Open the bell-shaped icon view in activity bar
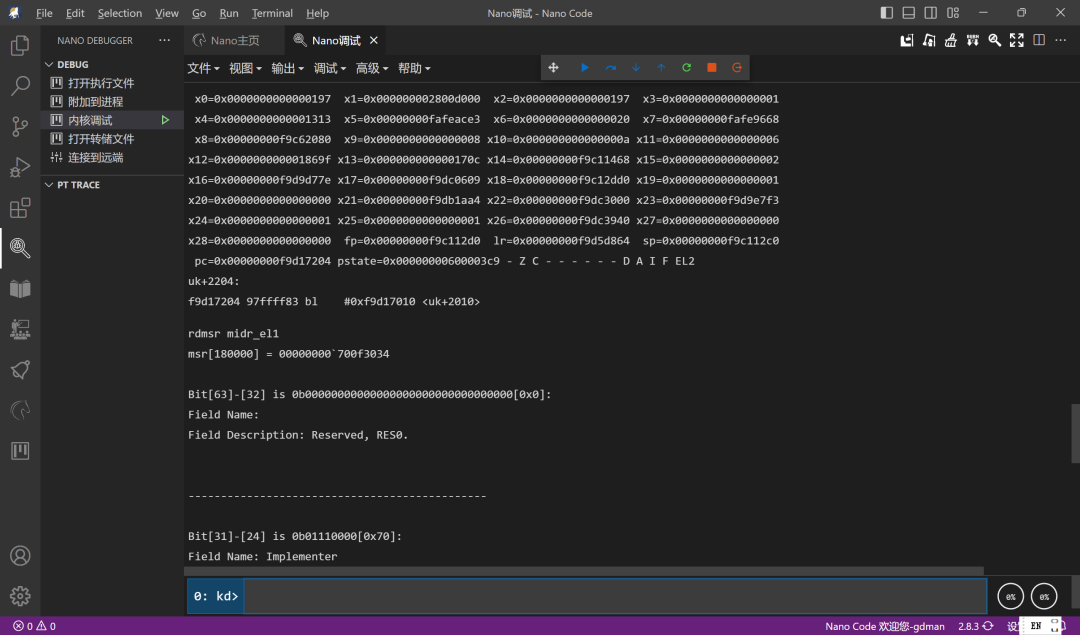1080x635 pixels. [20, 370]
